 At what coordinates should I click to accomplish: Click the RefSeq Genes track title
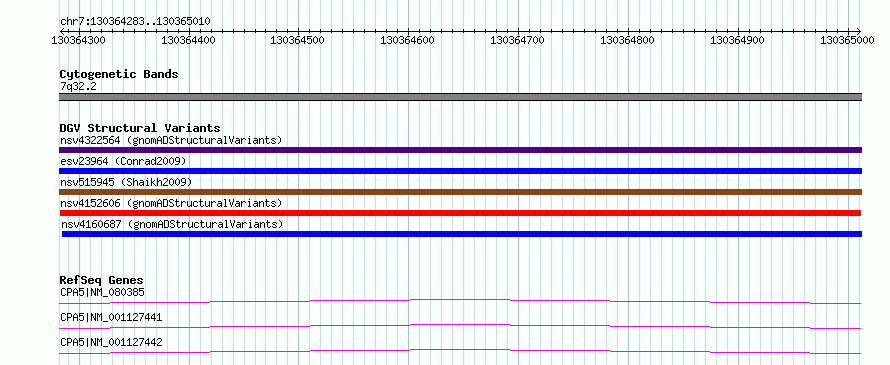pos(101,280)
